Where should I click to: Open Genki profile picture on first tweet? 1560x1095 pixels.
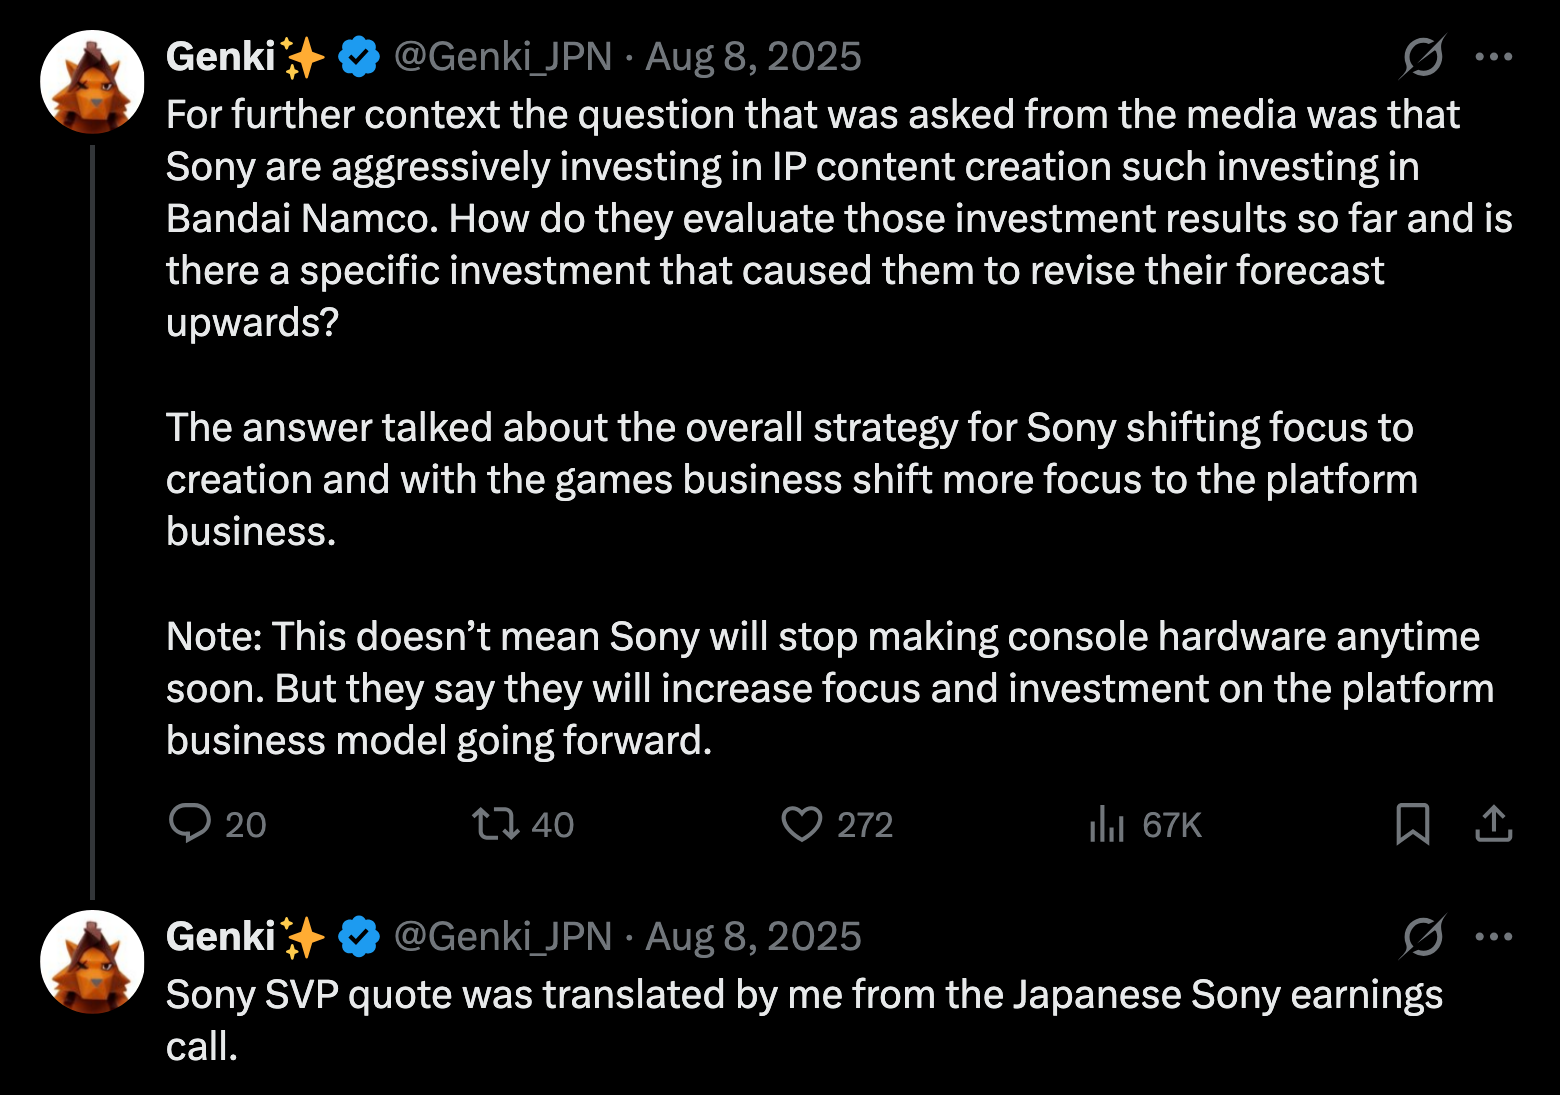92,82
